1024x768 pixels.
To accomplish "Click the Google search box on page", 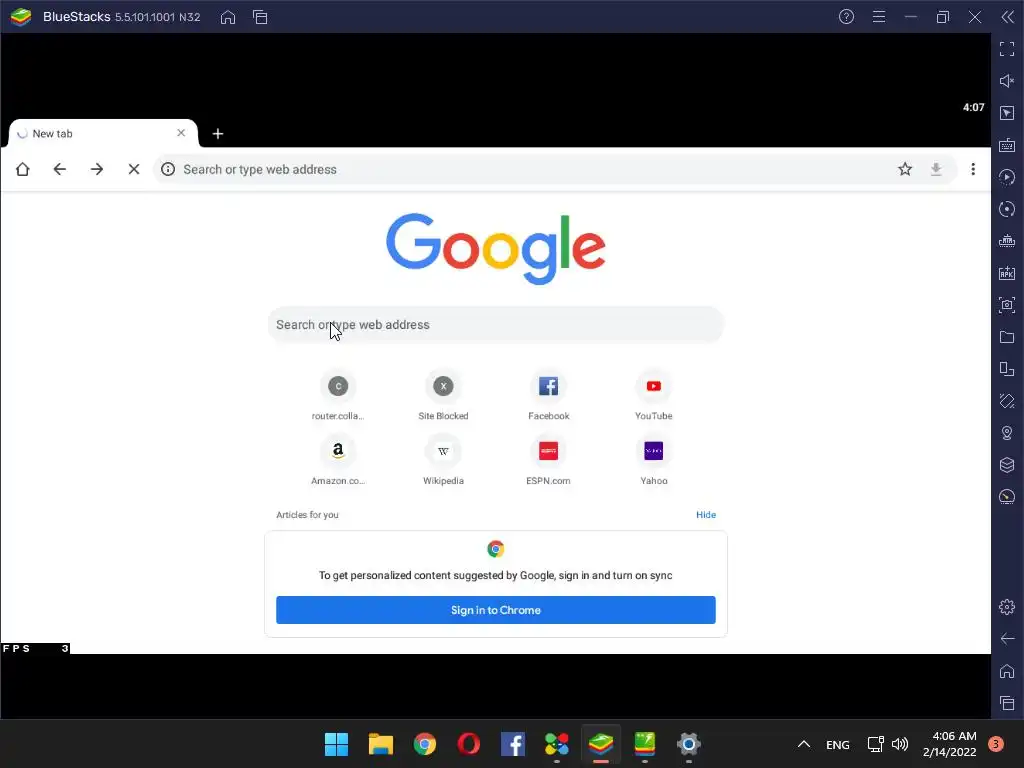I will [496, 325].
